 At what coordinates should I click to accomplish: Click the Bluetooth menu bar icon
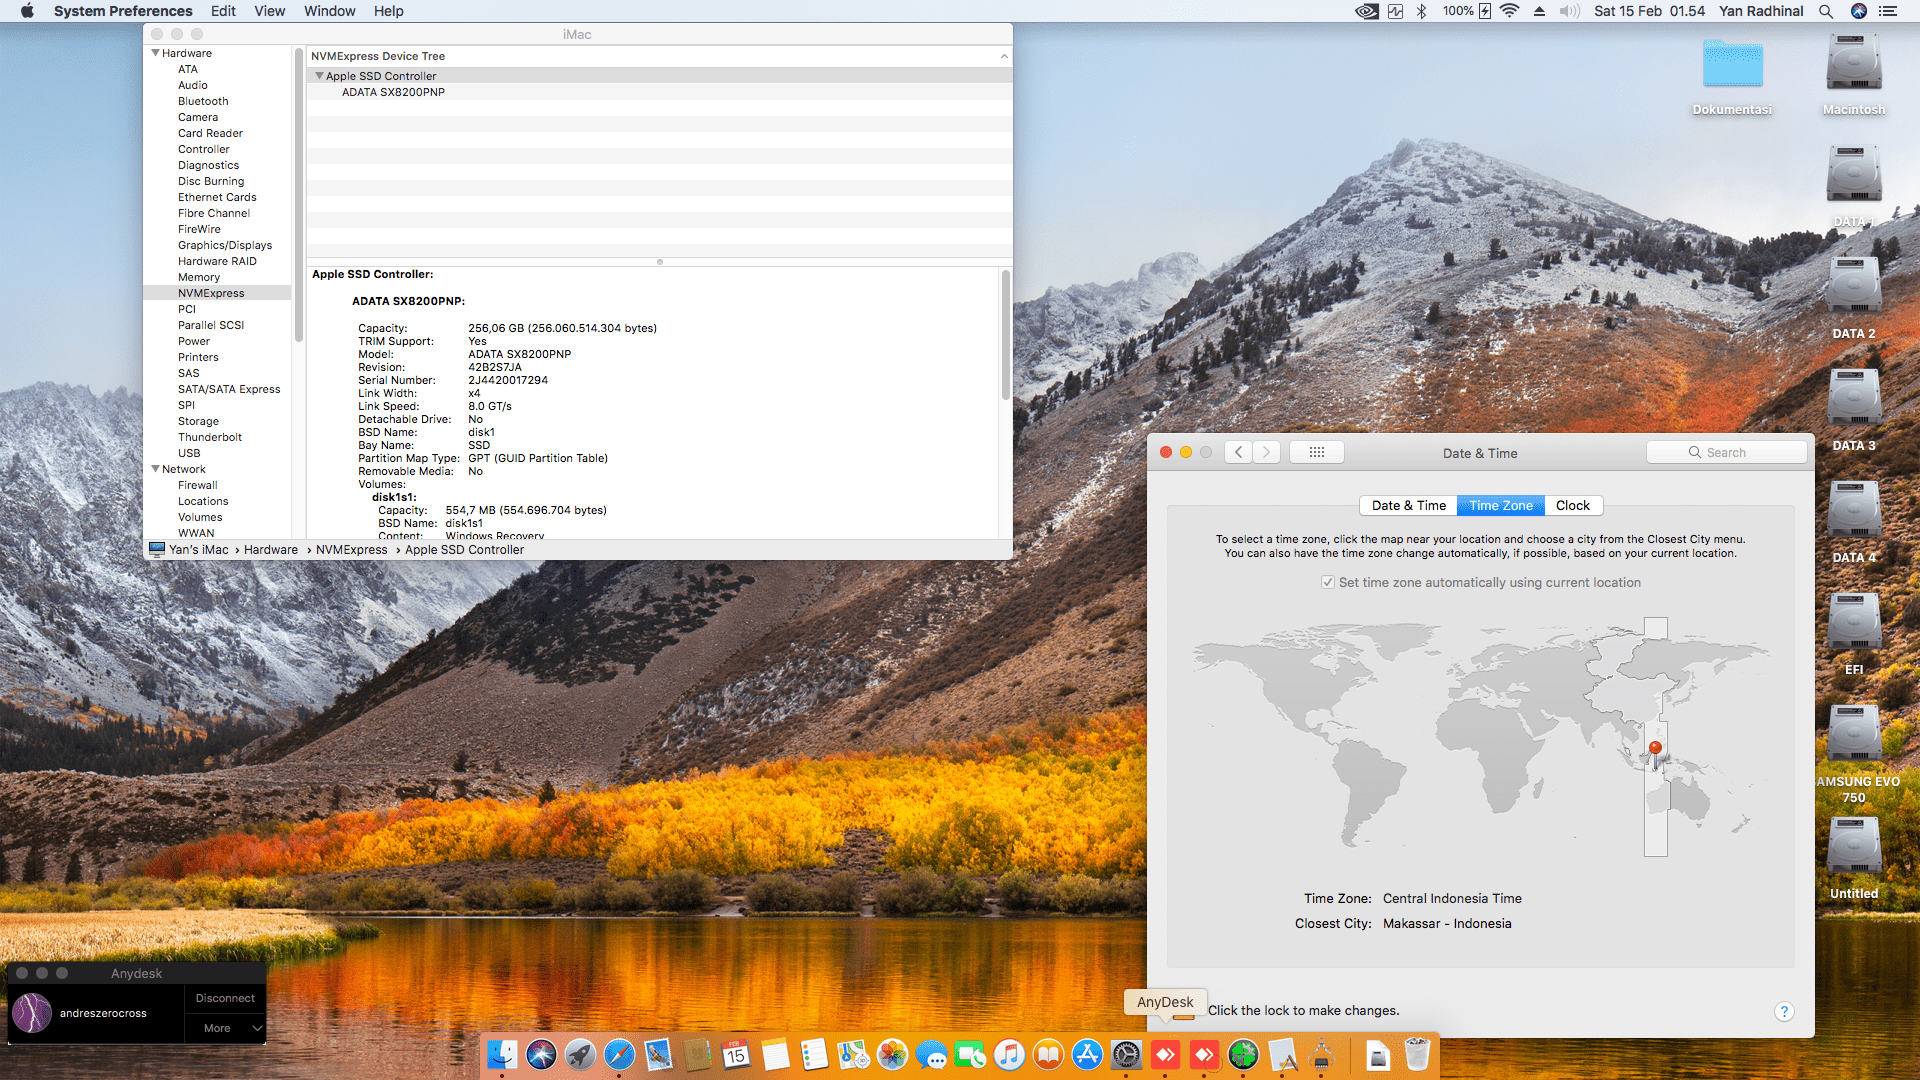[x=1421, y=11]
